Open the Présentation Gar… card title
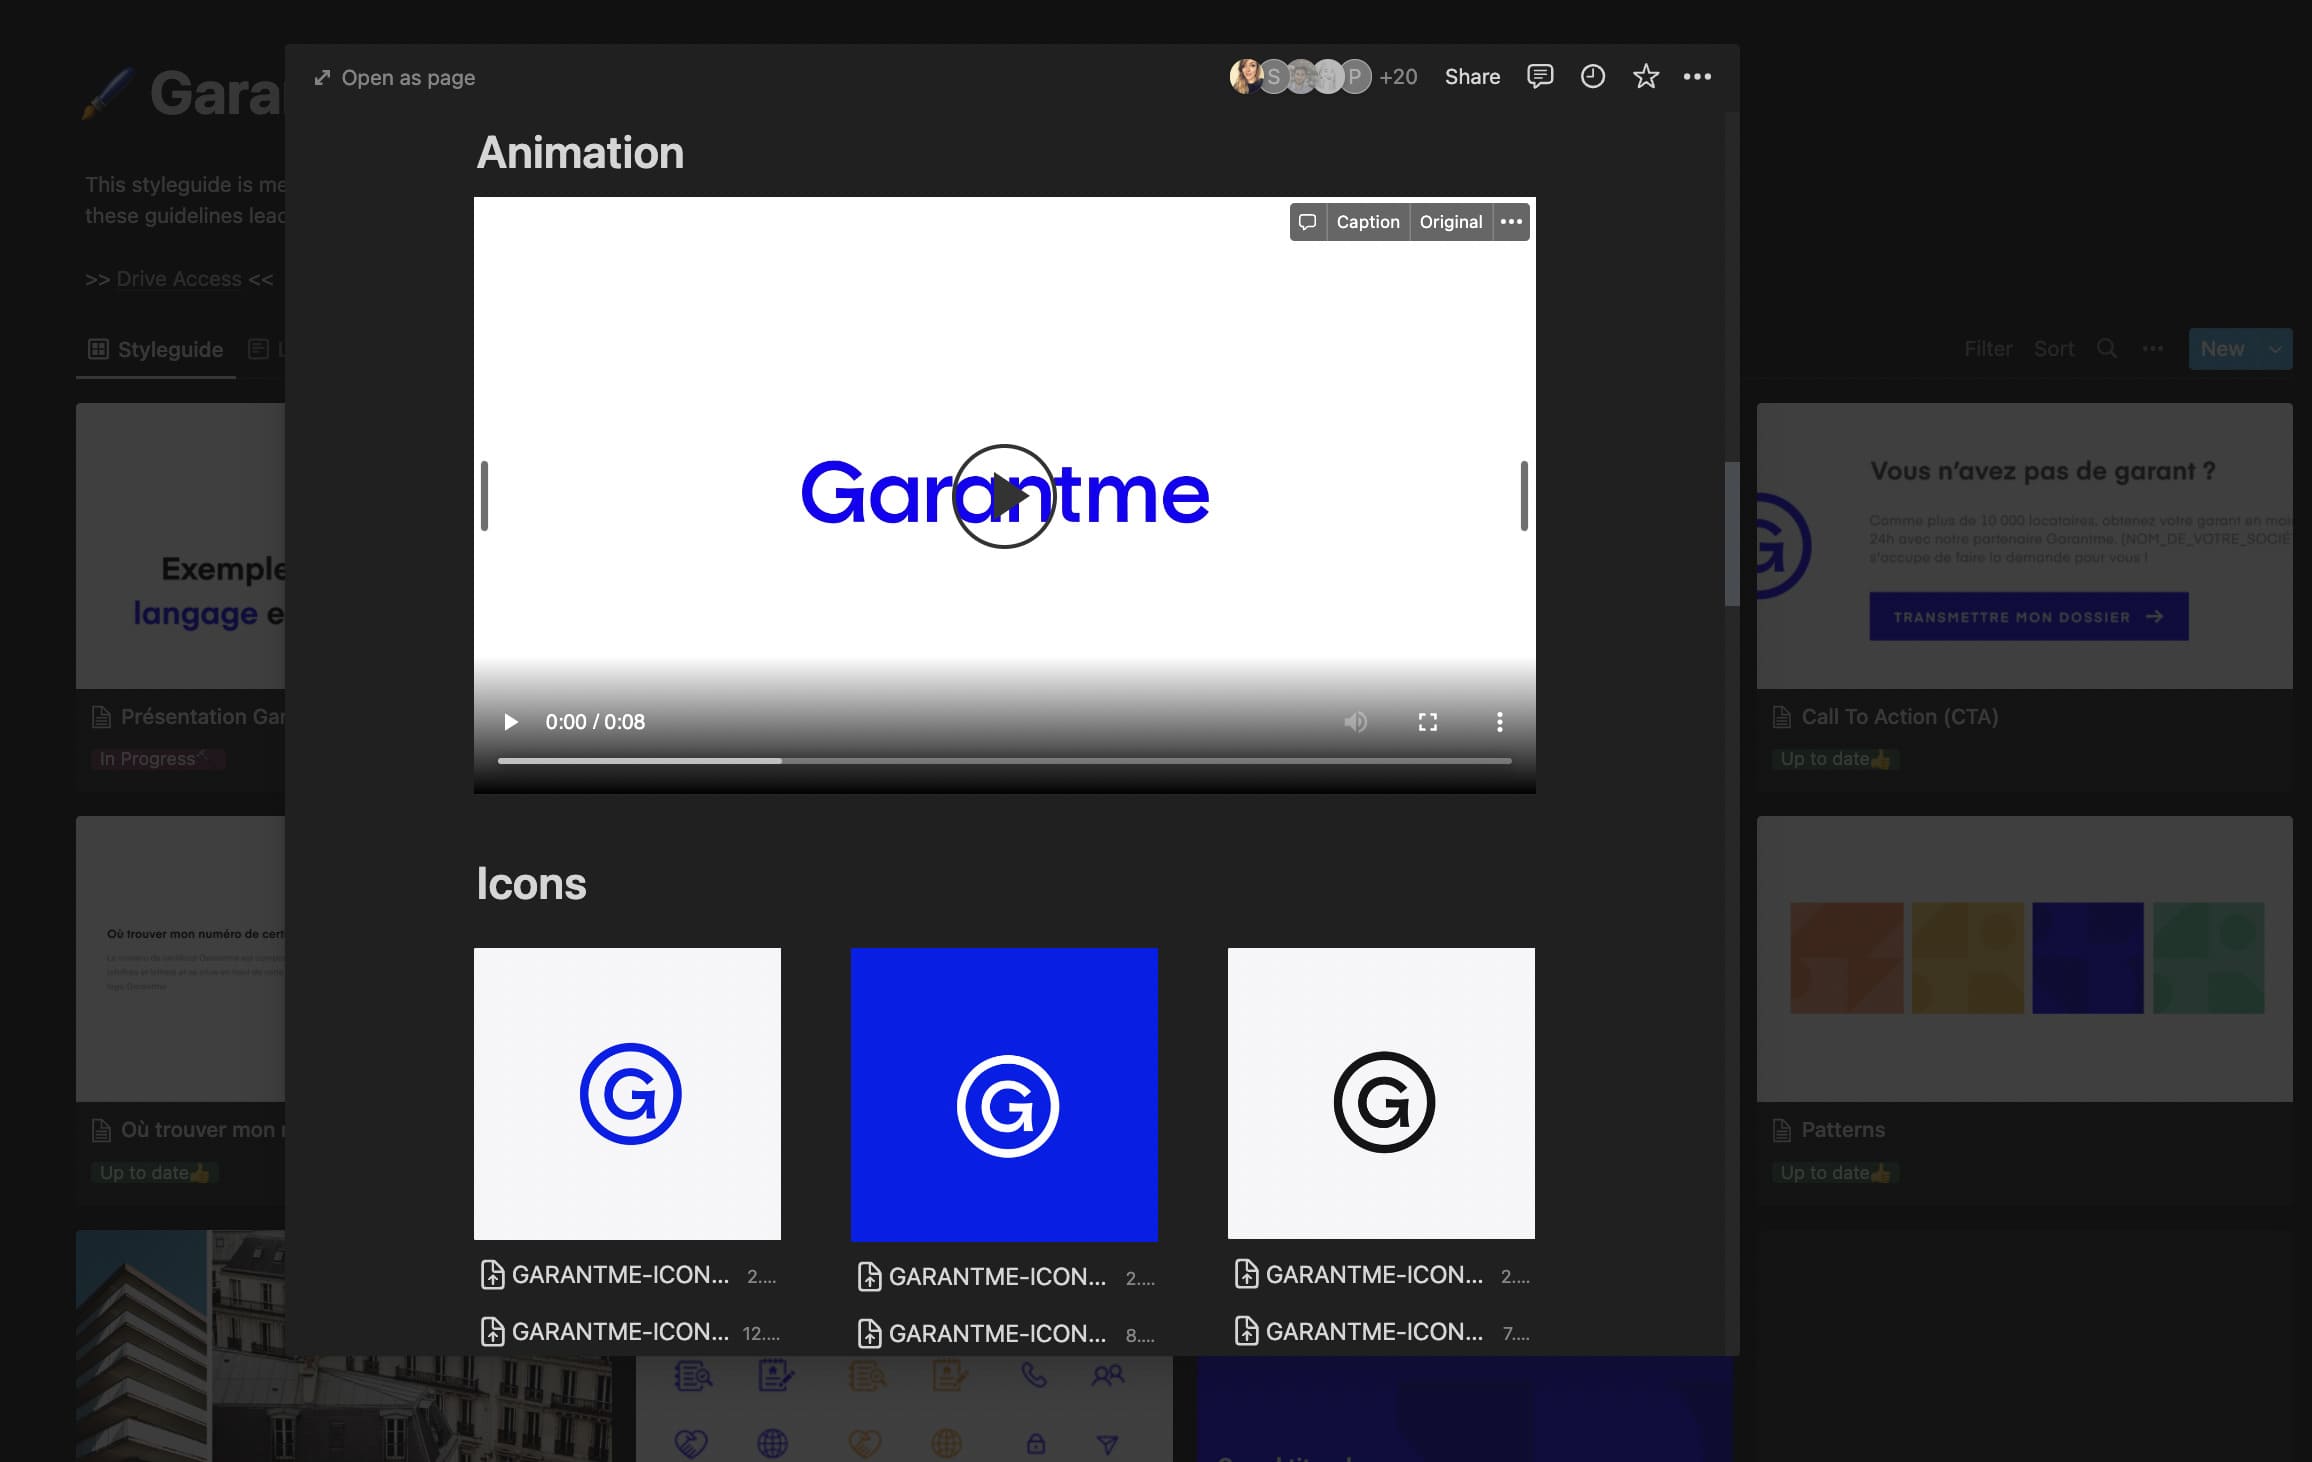The width and height of the screenshot is (2312, 1462). (x=203, y=717)
